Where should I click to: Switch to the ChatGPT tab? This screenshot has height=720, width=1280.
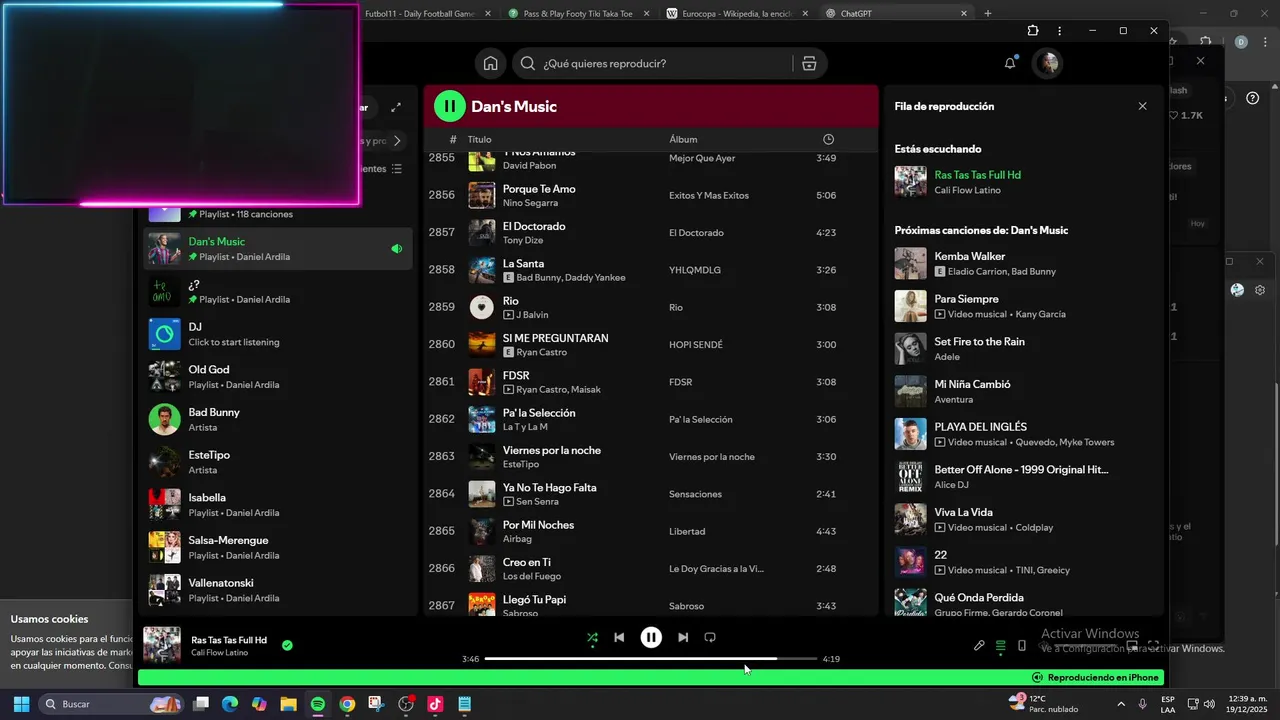tap(896, 14)
